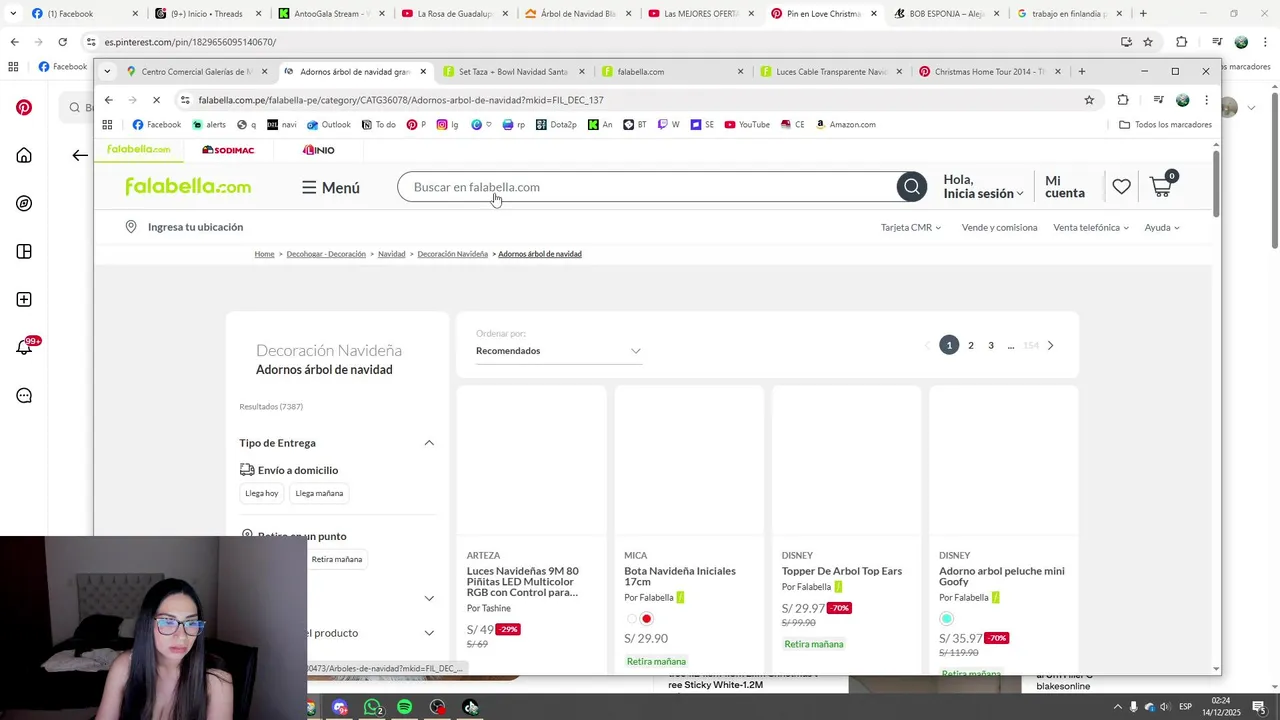Viewport: 1280px width, 720px height.
Task: Switch to Luces Cable Transparente tab
Action: pos(831,72)
